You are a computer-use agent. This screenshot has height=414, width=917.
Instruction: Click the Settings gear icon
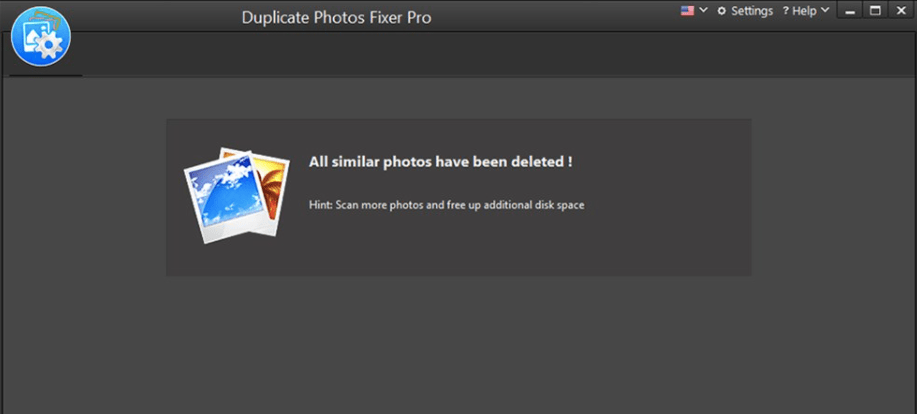[722, 11]
